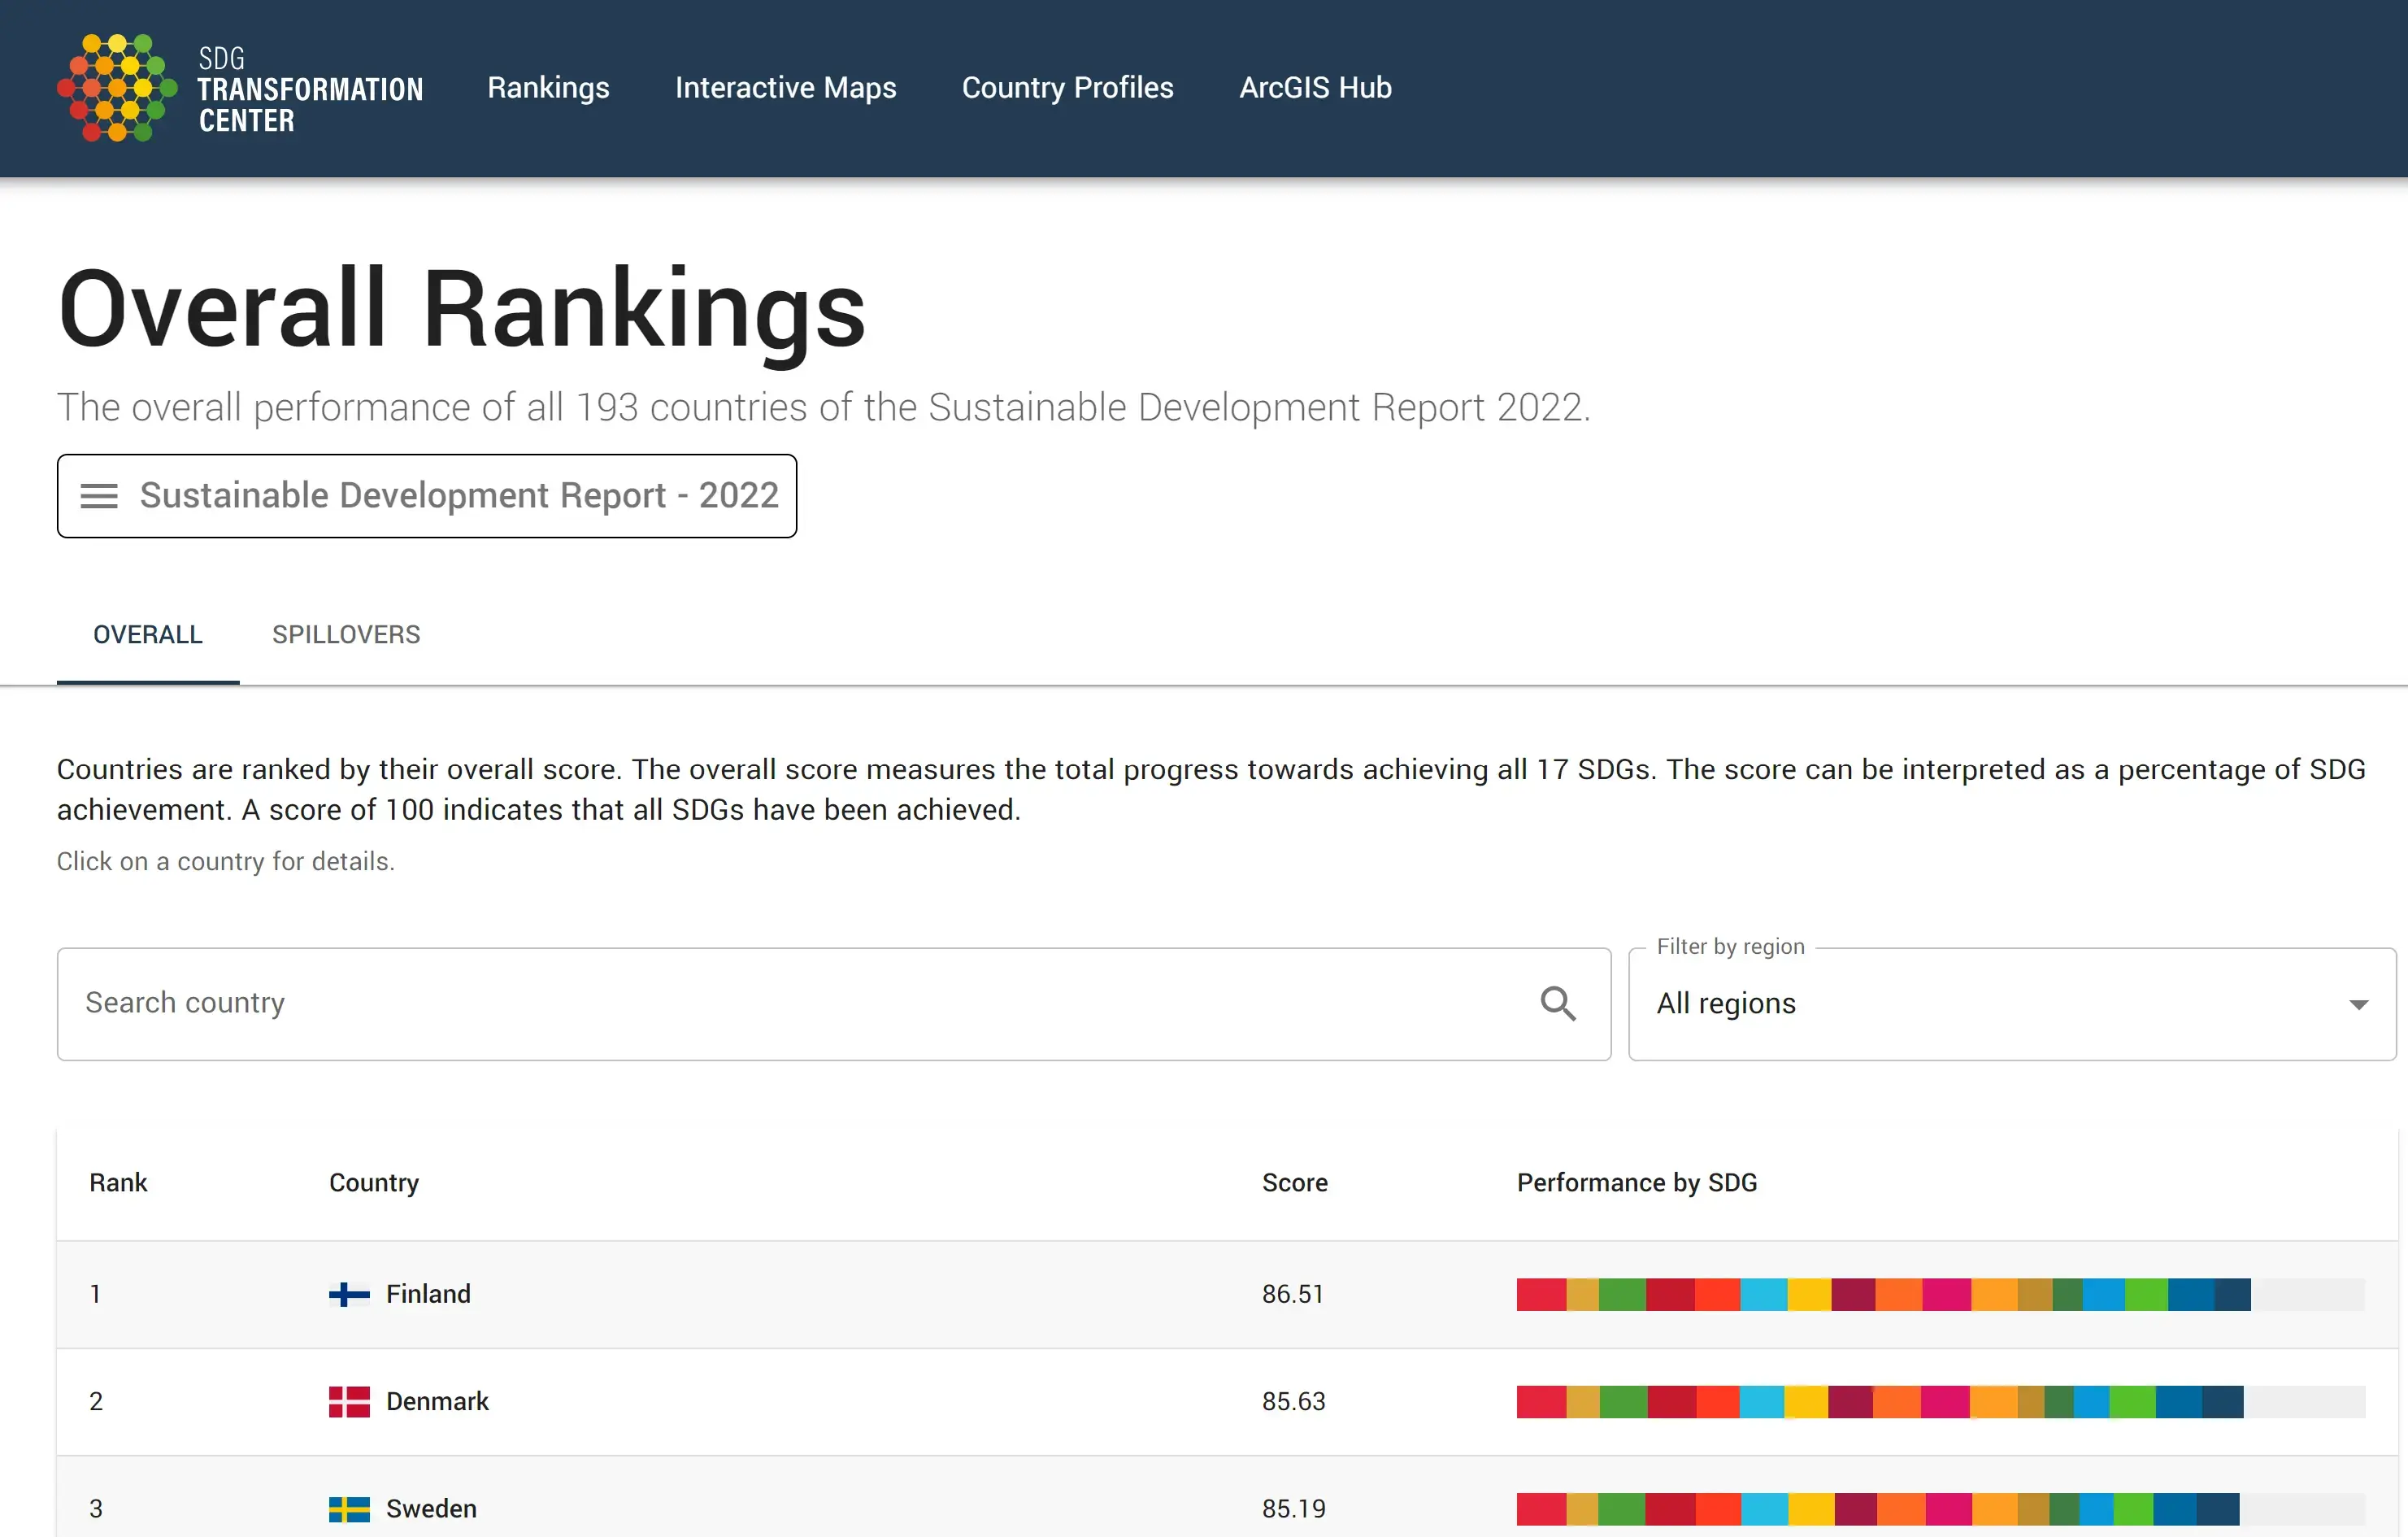Click the Finland flag icon

pyautogui.click(x=349, y=1294)
